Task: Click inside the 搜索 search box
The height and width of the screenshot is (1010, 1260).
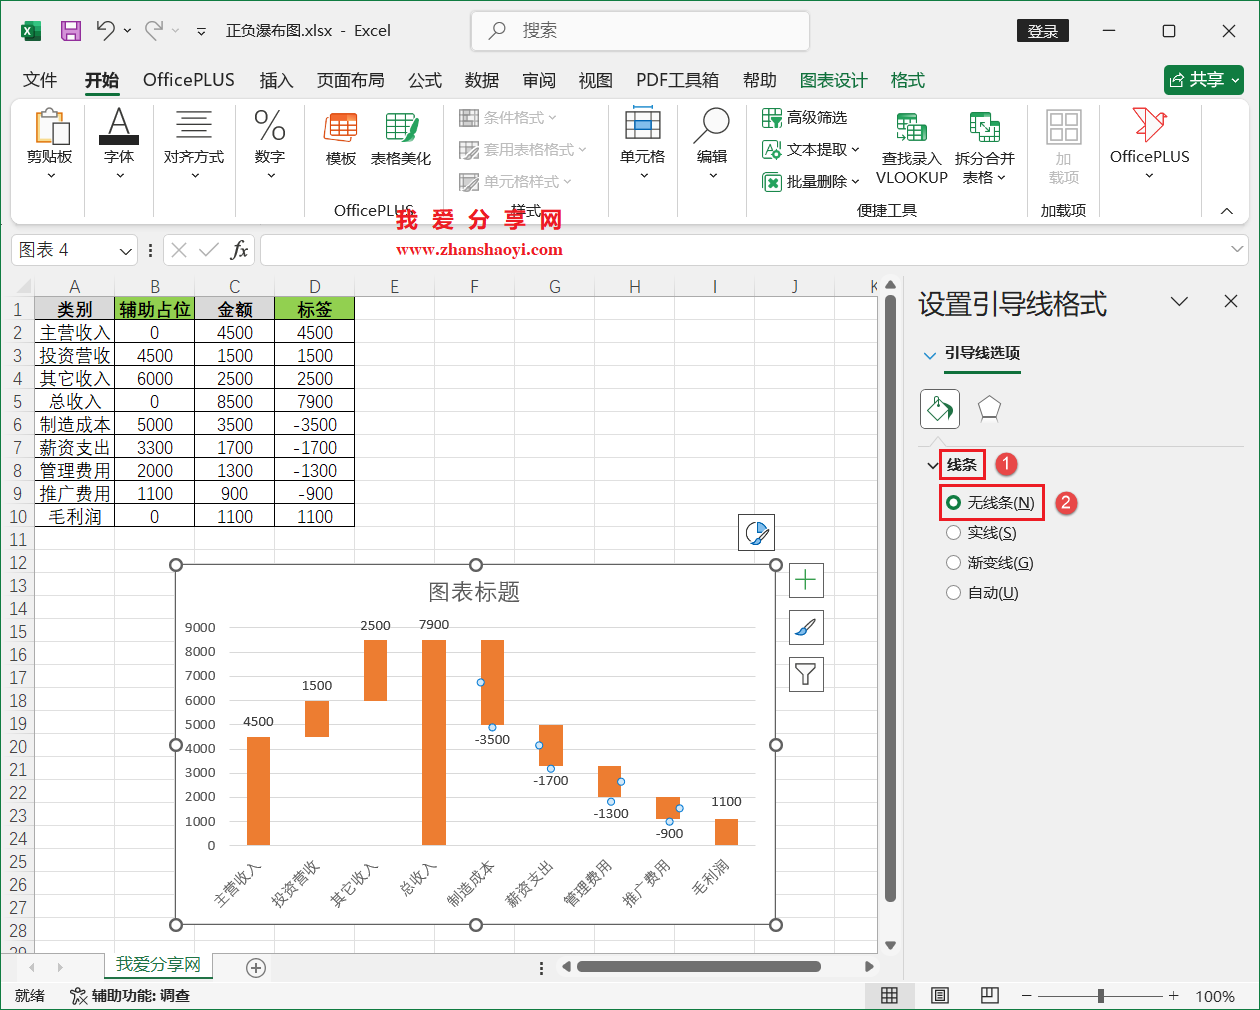Action: (640, 31)
